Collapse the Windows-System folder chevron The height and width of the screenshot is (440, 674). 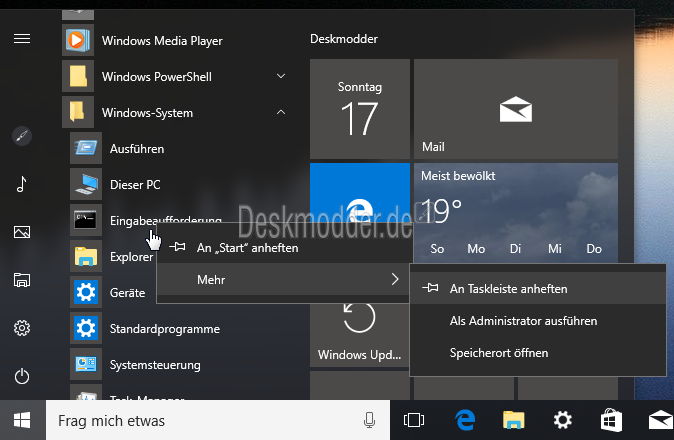pyautogui.click(x=281, y=112)
